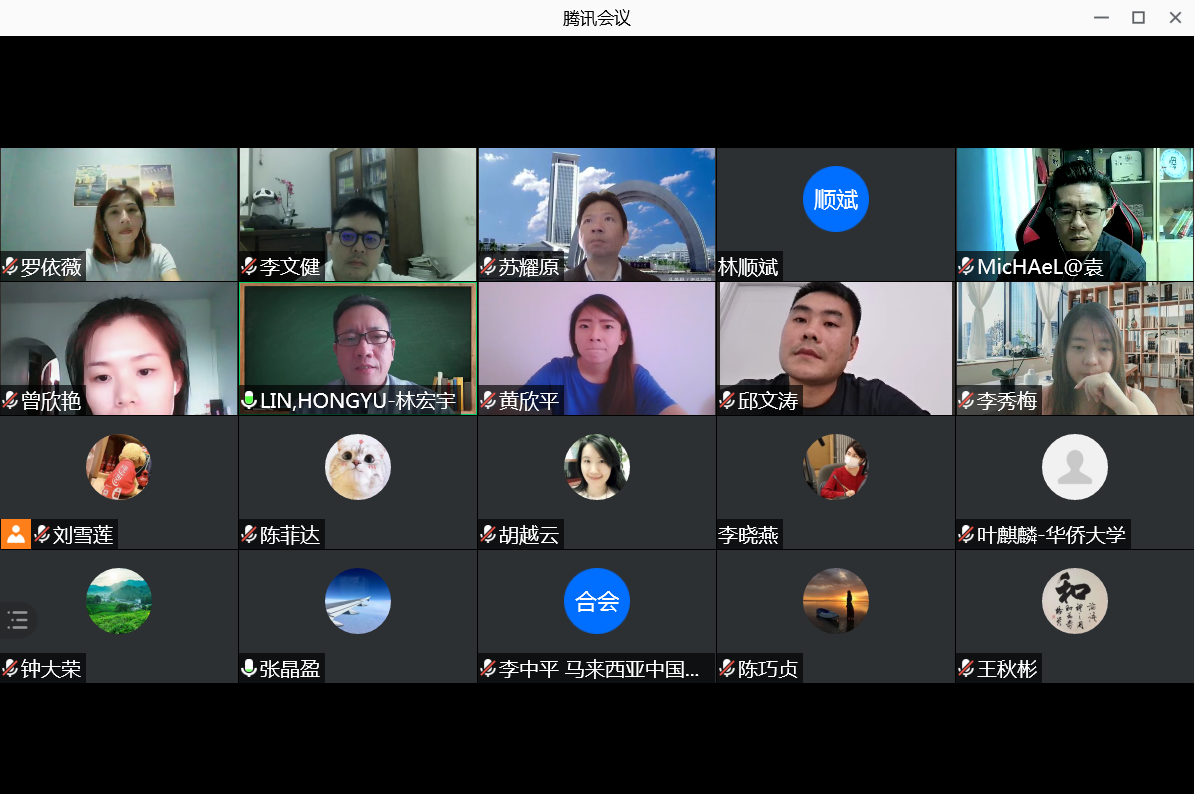
Task: Click muted mic icon beside 钟大荣
Action: (10, 668)
